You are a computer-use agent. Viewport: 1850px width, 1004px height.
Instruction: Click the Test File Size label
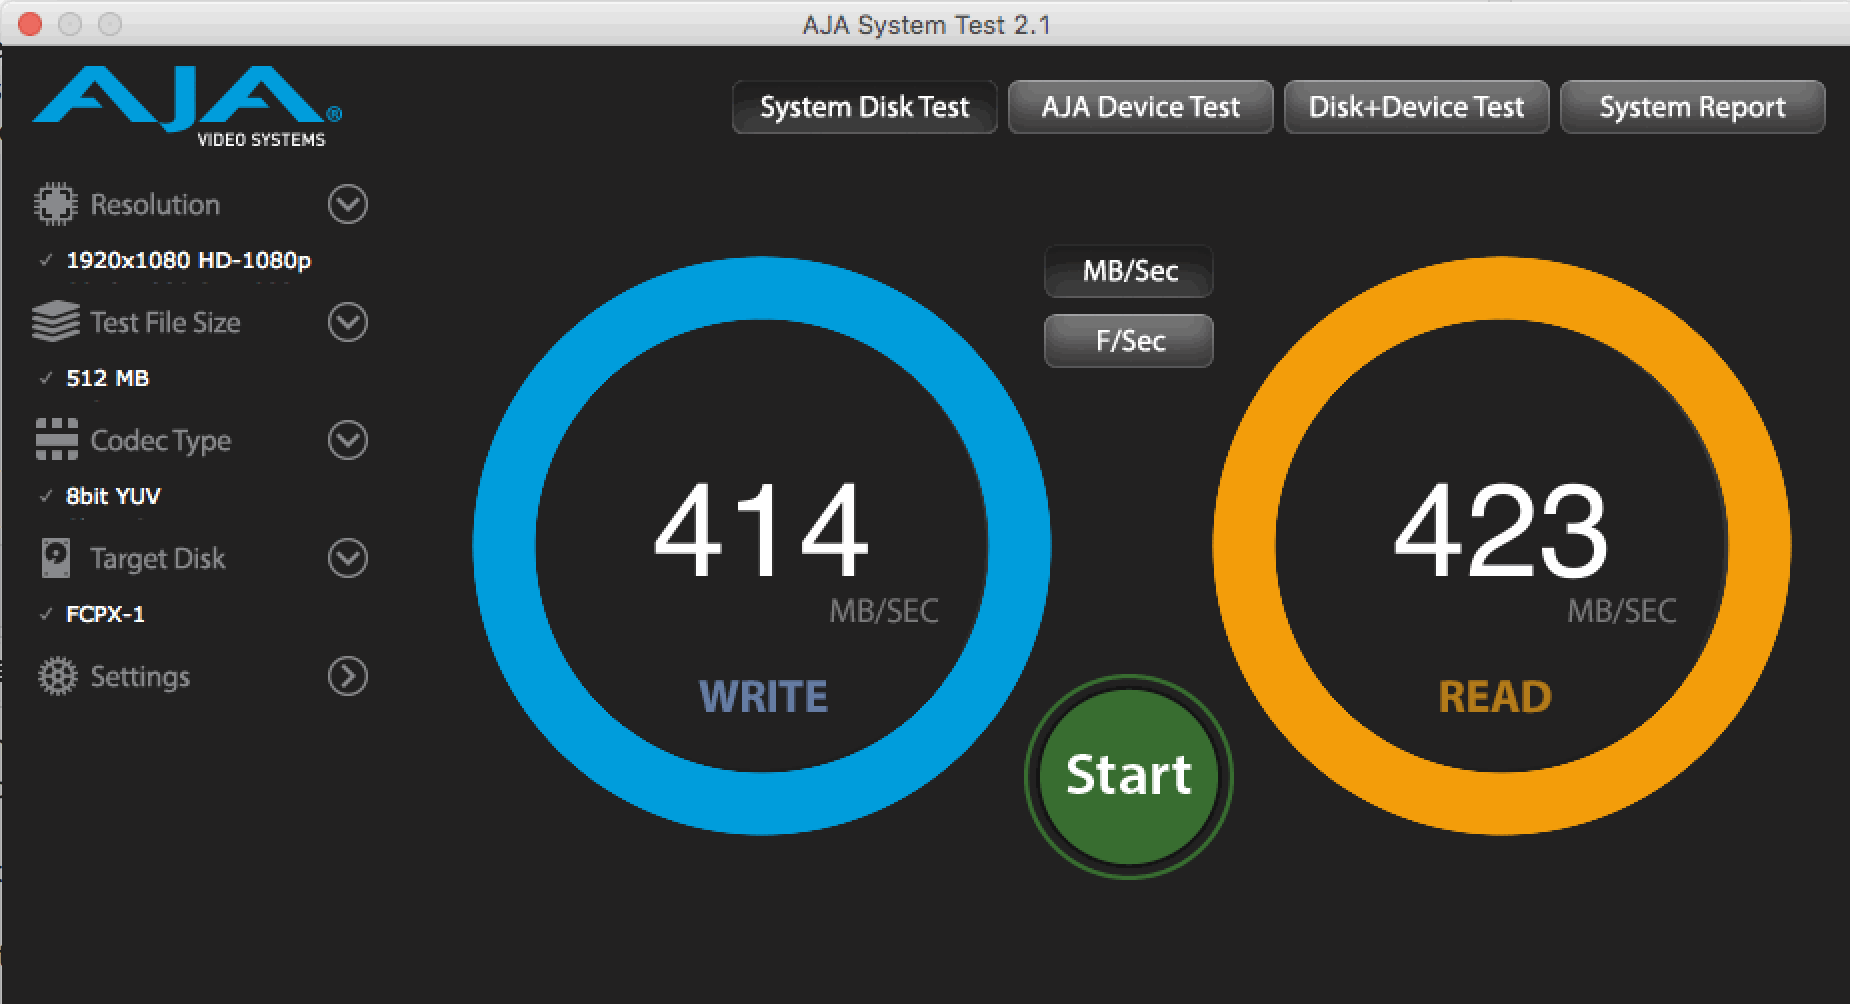coord(165,323)
